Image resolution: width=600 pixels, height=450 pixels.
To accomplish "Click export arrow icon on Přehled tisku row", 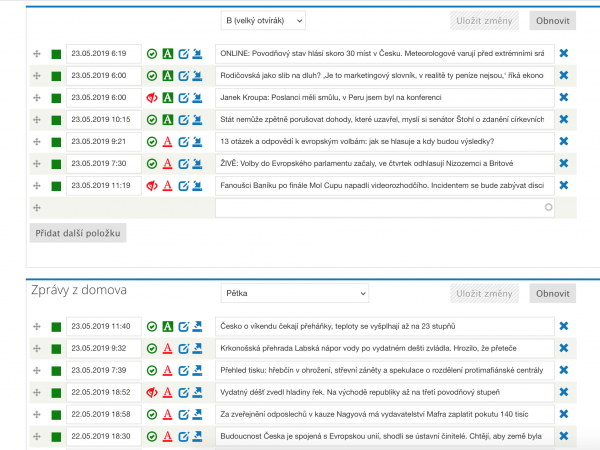I will pyautogui.click(x=197, y=370).
